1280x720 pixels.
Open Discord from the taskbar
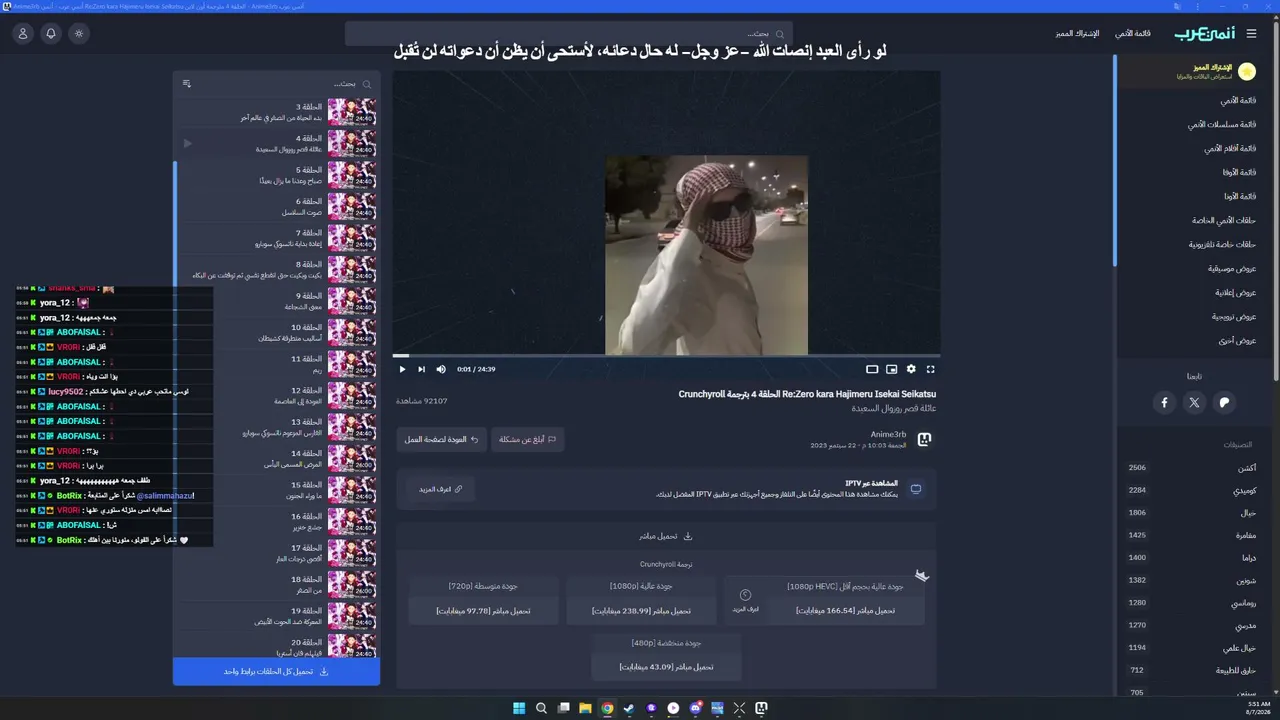[x=695, y=708]
